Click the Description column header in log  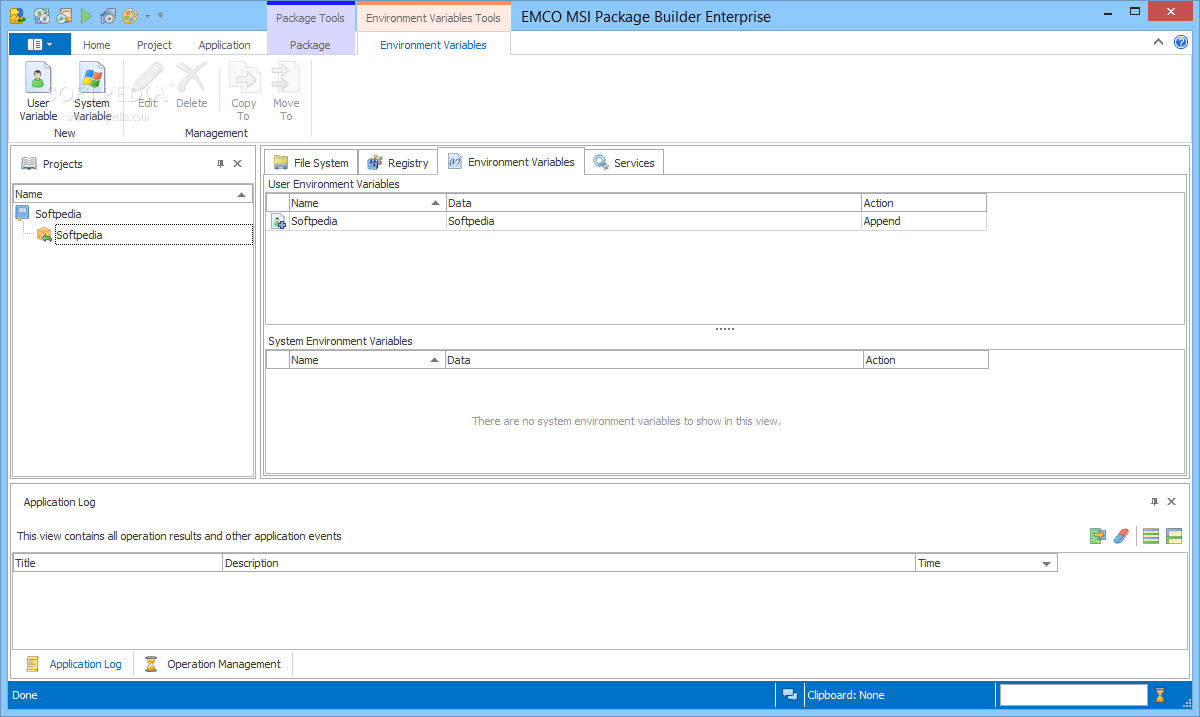pos(569,563)
